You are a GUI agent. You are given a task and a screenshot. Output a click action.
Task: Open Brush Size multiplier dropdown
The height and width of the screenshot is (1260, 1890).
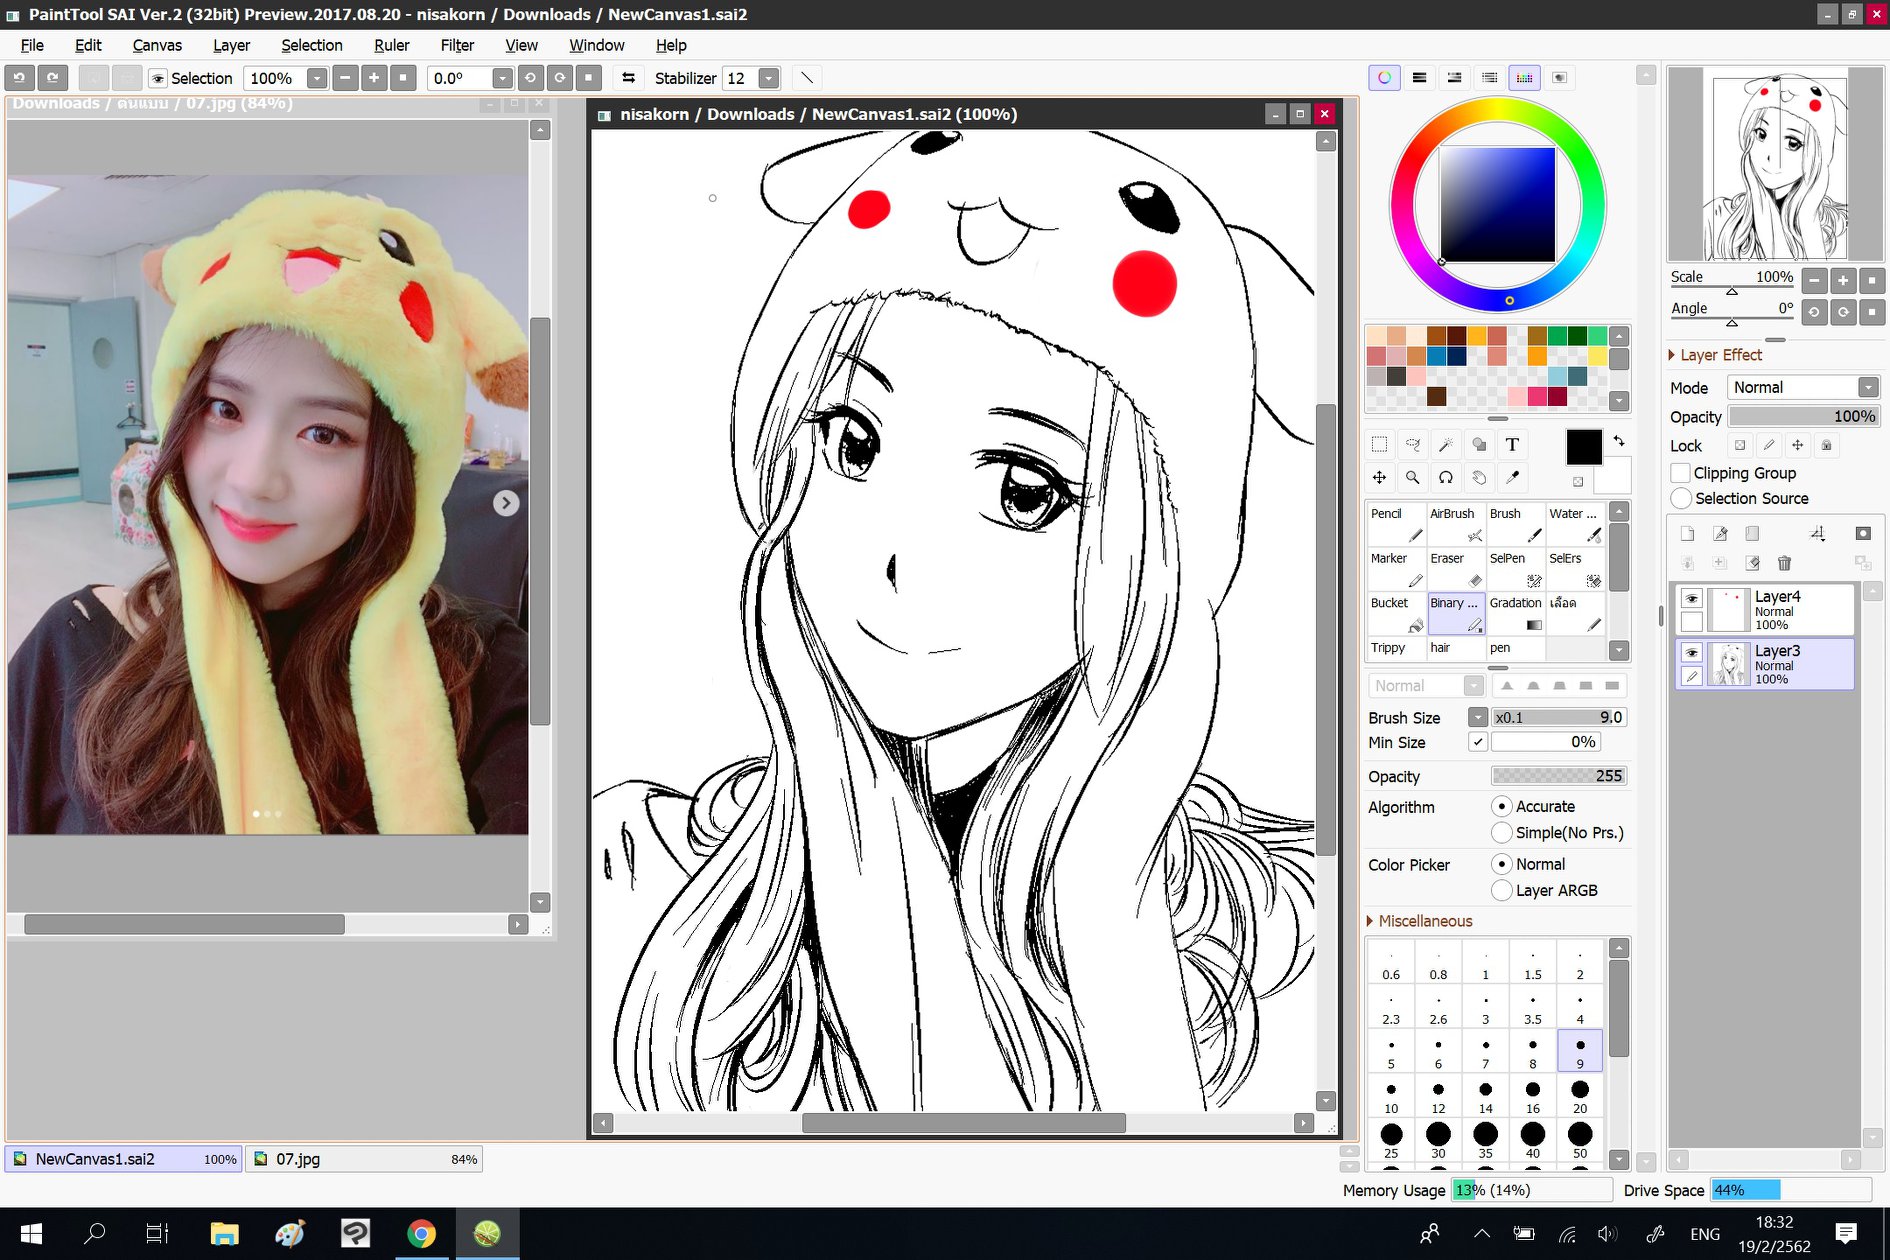pos(1477,717)
